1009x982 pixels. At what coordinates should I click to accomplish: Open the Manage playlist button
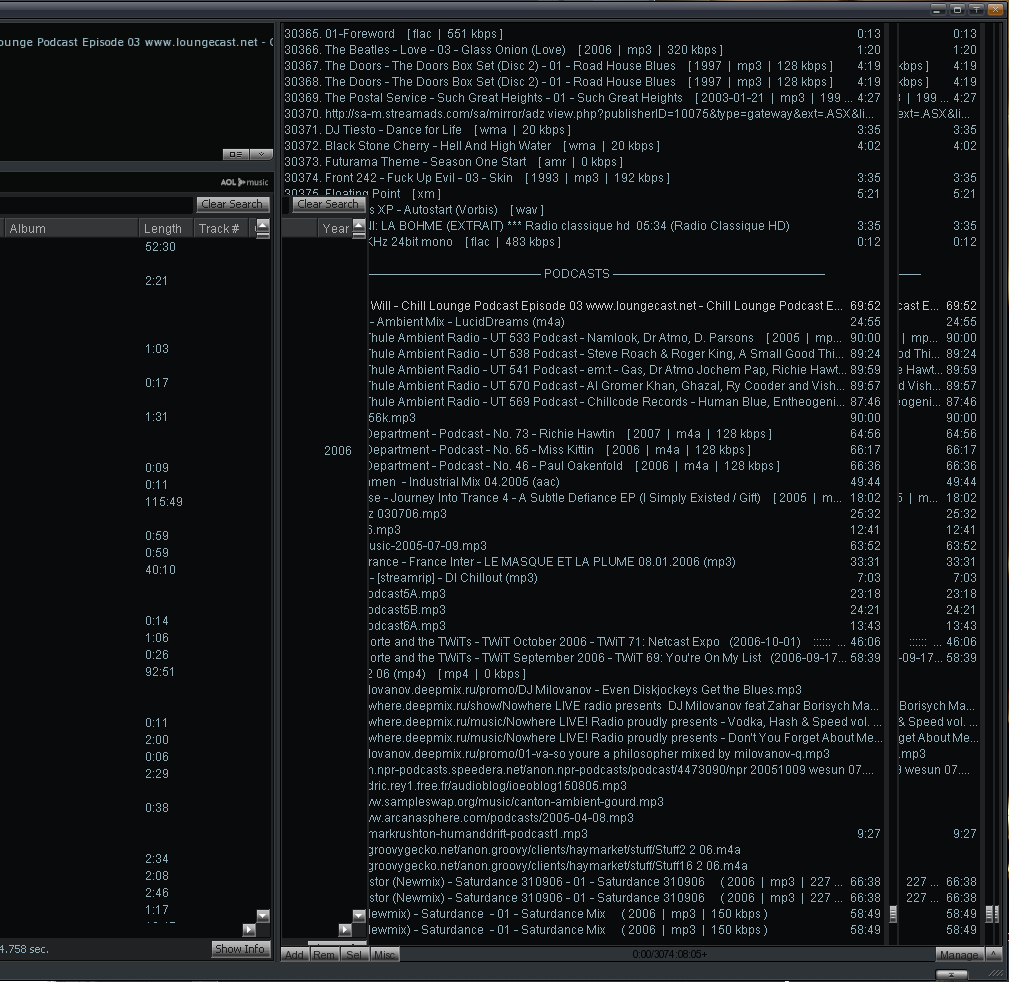[x=959, y=955]
